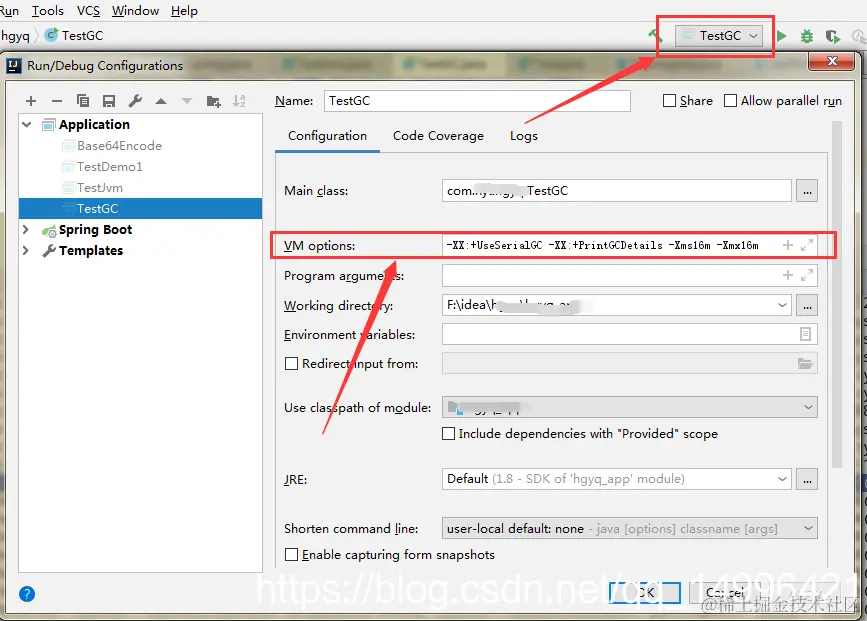Open the VCS menu
Screen dimensions: 867x621
pyautogui.click(x=88, y=11)
